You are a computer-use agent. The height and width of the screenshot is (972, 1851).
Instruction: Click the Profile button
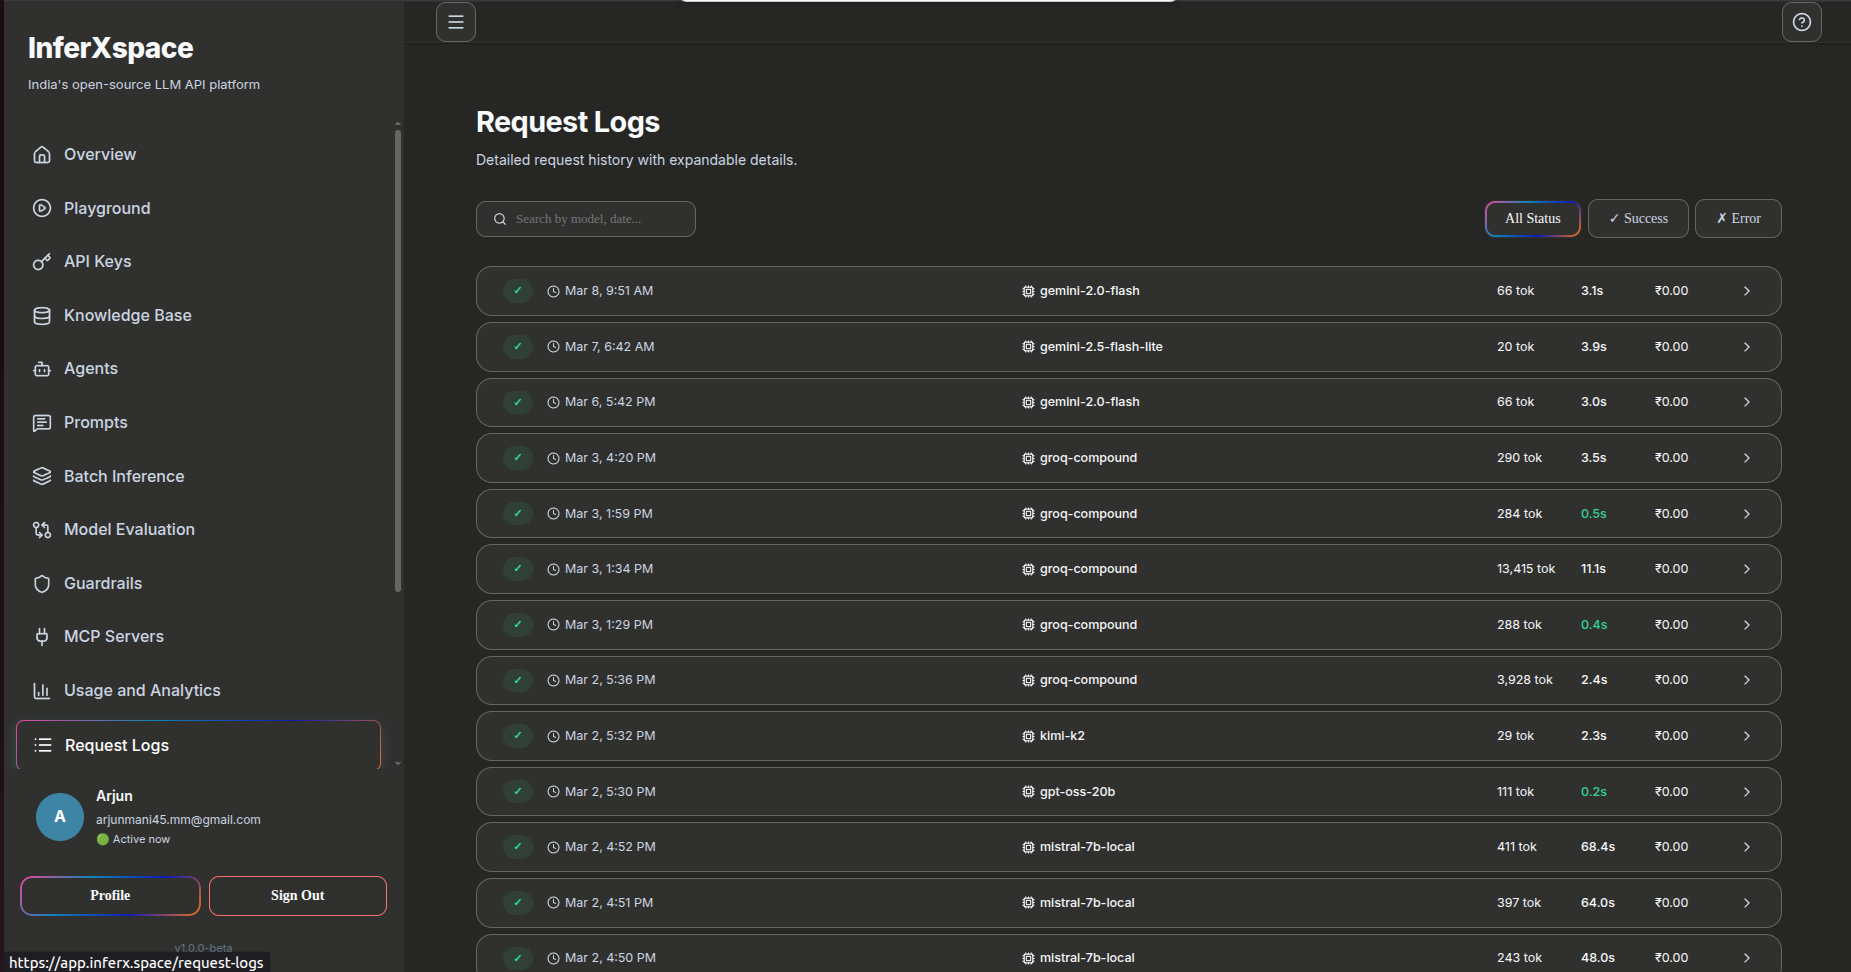(x=110, y=896)
